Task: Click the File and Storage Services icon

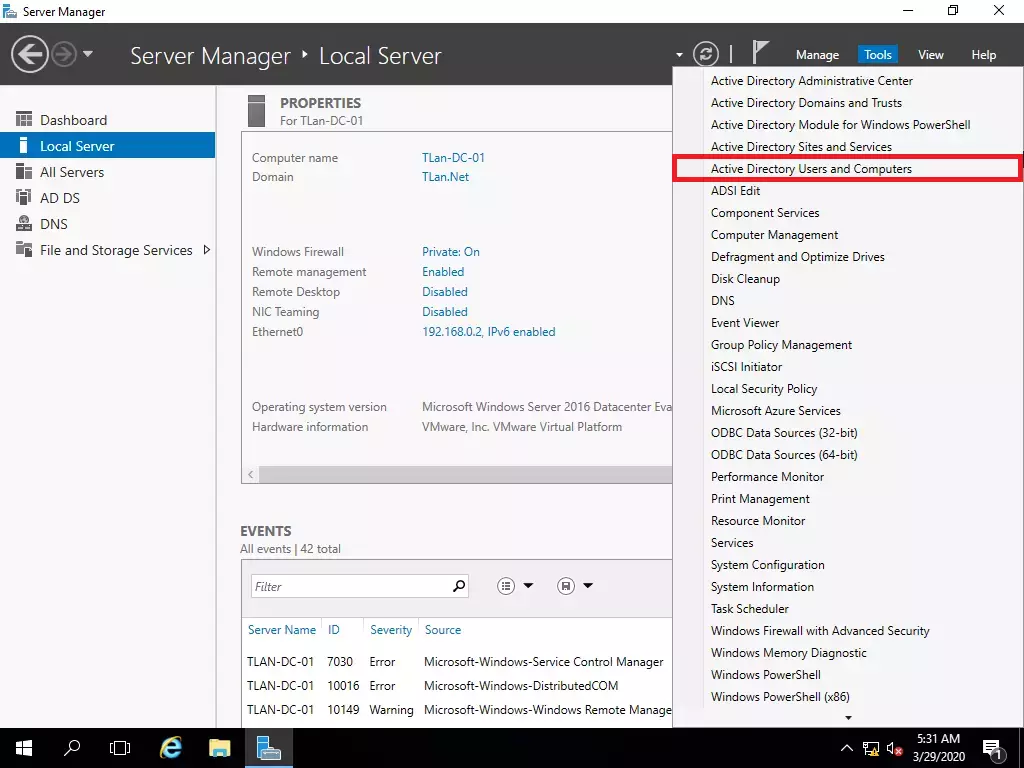Action: (24, 249)
